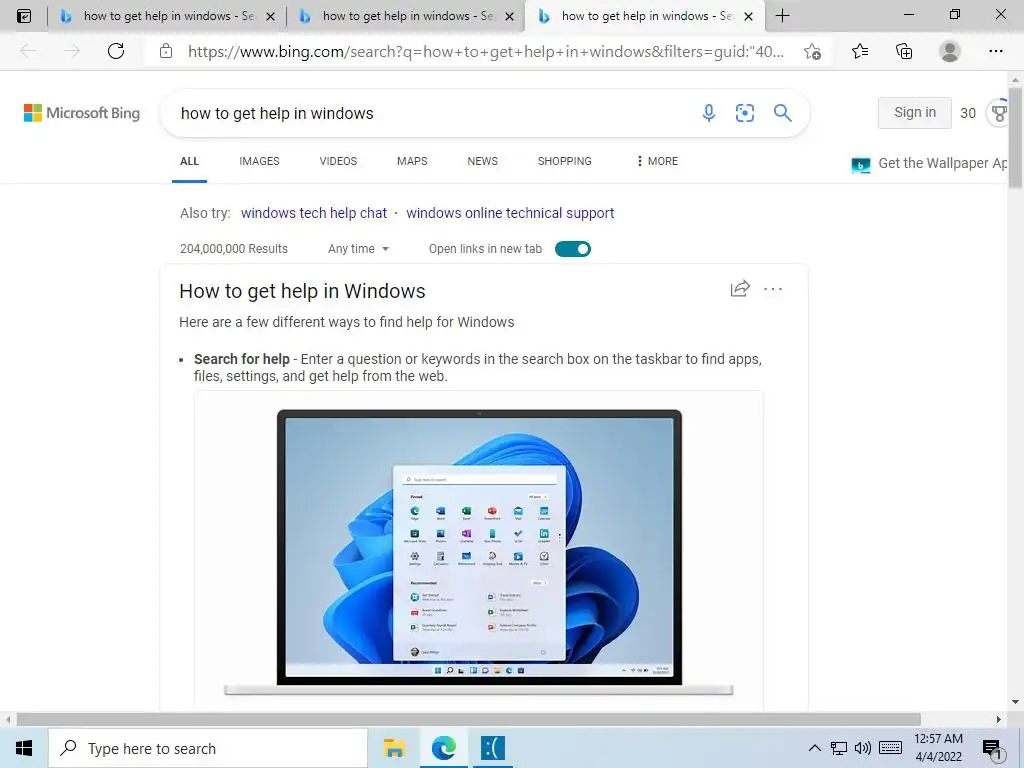Open the Collections icon in toolbar
This screenshot has width=1024, height=768.
coord(904,51)
